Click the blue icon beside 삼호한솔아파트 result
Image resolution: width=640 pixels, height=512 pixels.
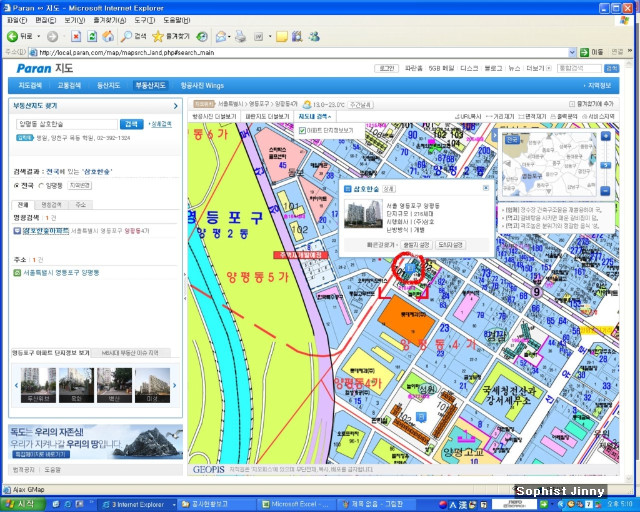point(17,231)
